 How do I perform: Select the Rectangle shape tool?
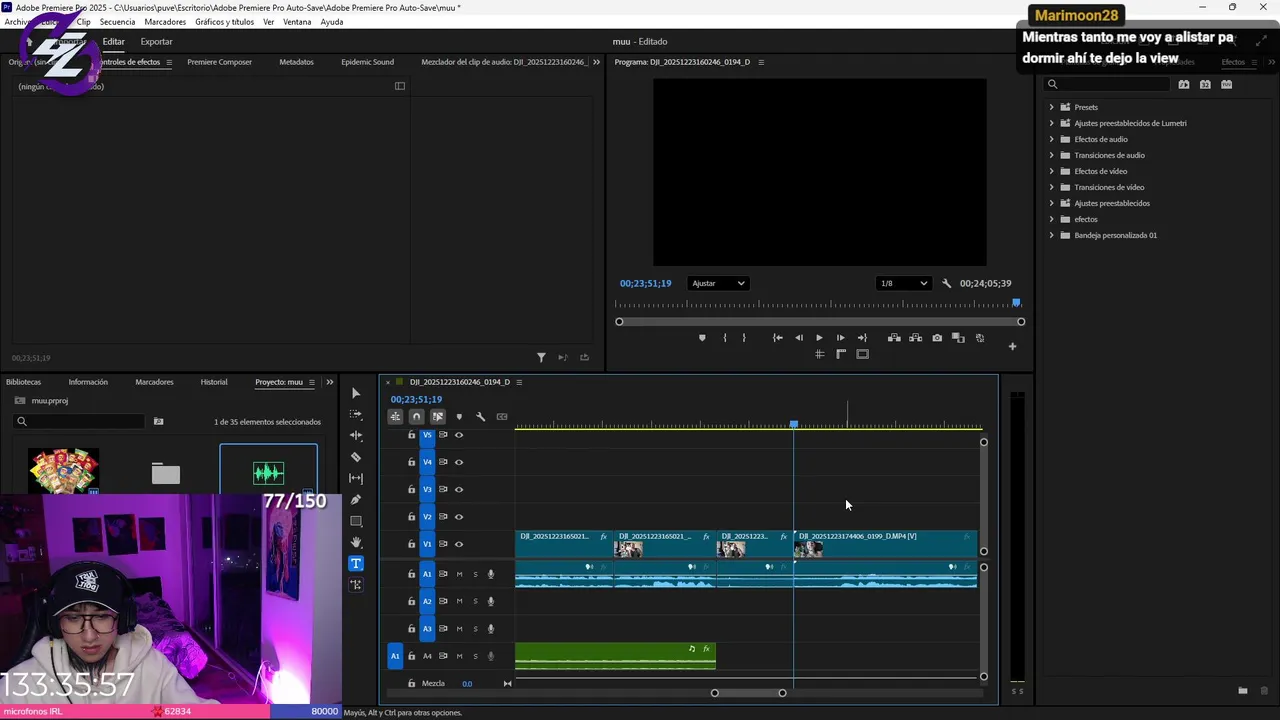point(356,521)
